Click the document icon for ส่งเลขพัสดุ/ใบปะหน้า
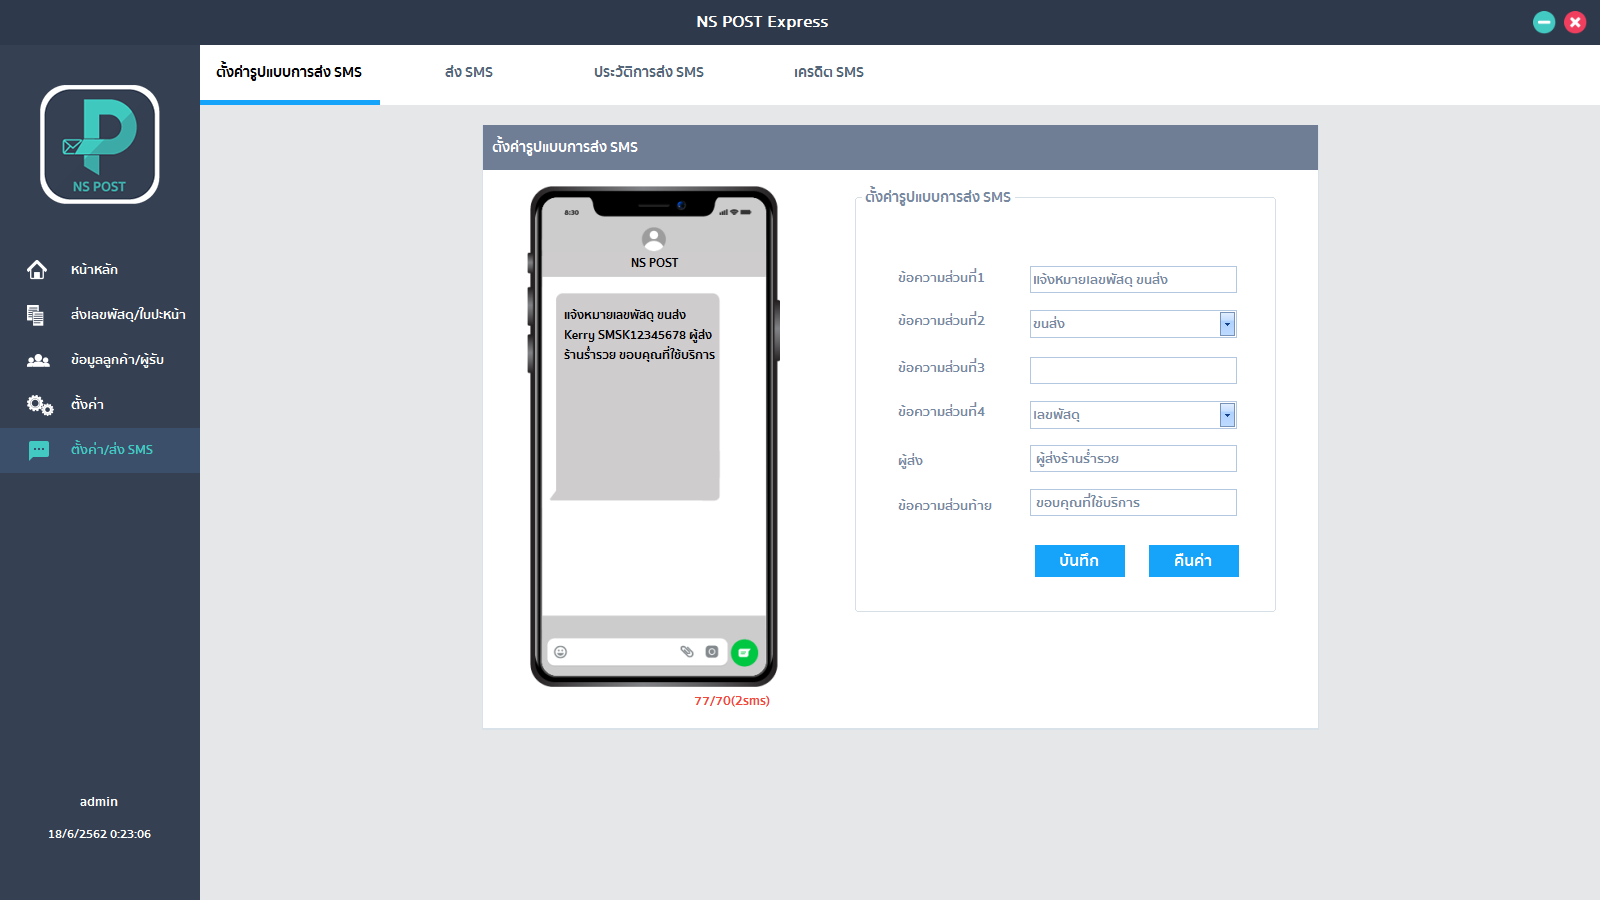Image resolution: width=1600 pixels, height=900 pixels. point(36,315)
